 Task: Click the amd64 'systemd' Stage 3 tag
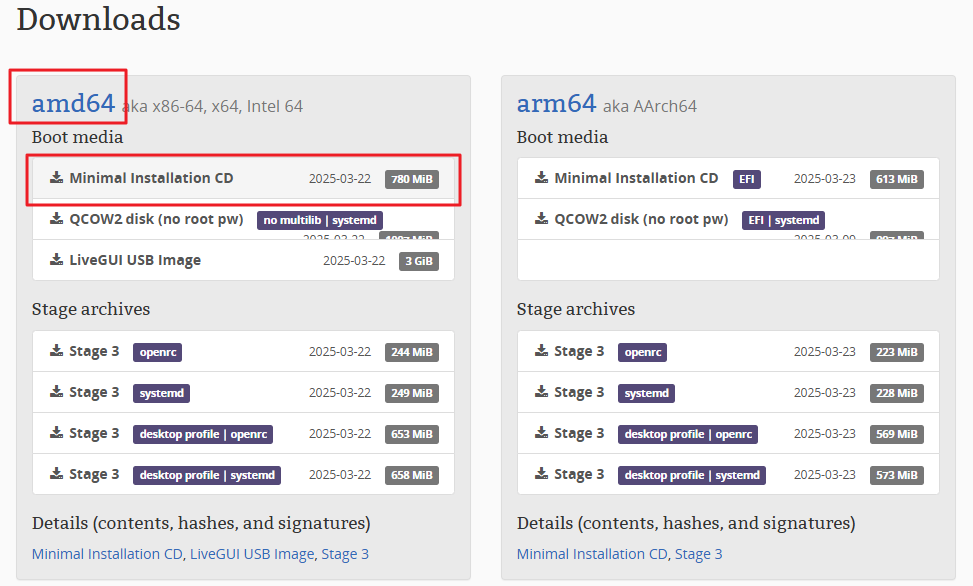pos(161,393)
